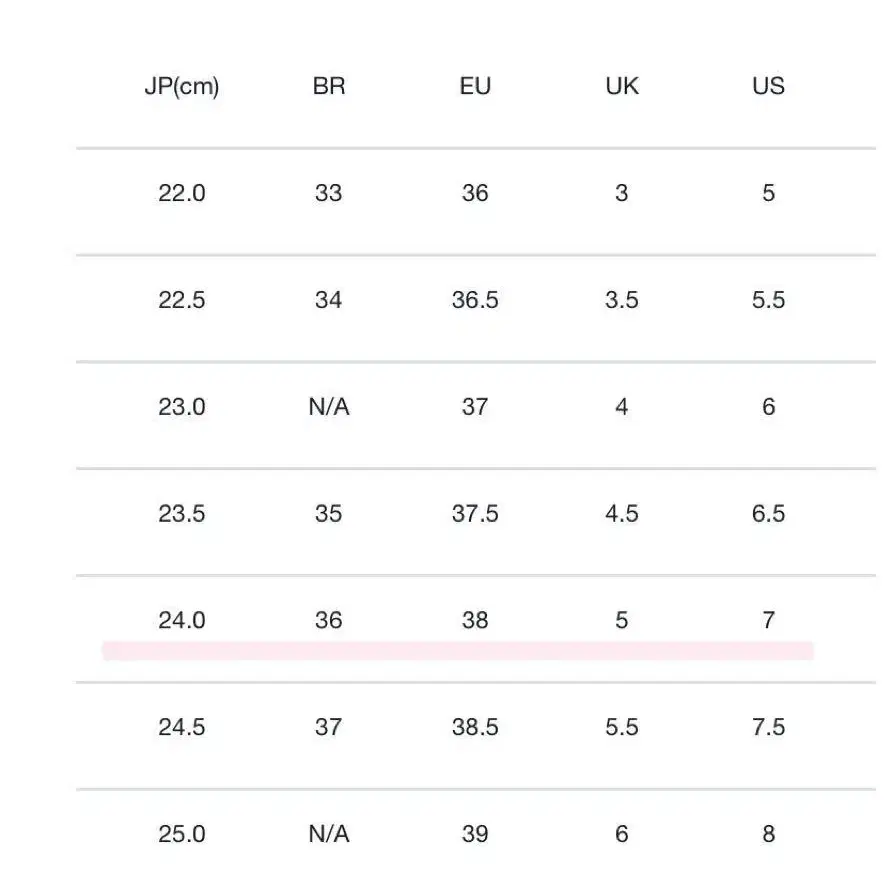Click the US column header
The height and width of the screenshot is (884, 884).
tap(768, 86)
